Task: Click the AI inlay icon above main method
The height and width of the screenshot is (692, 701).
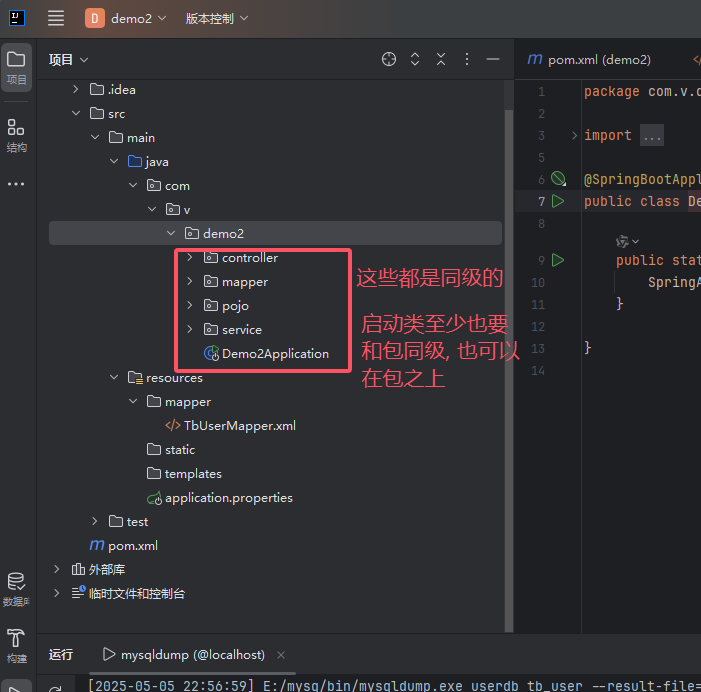Action: coord(622,241)
